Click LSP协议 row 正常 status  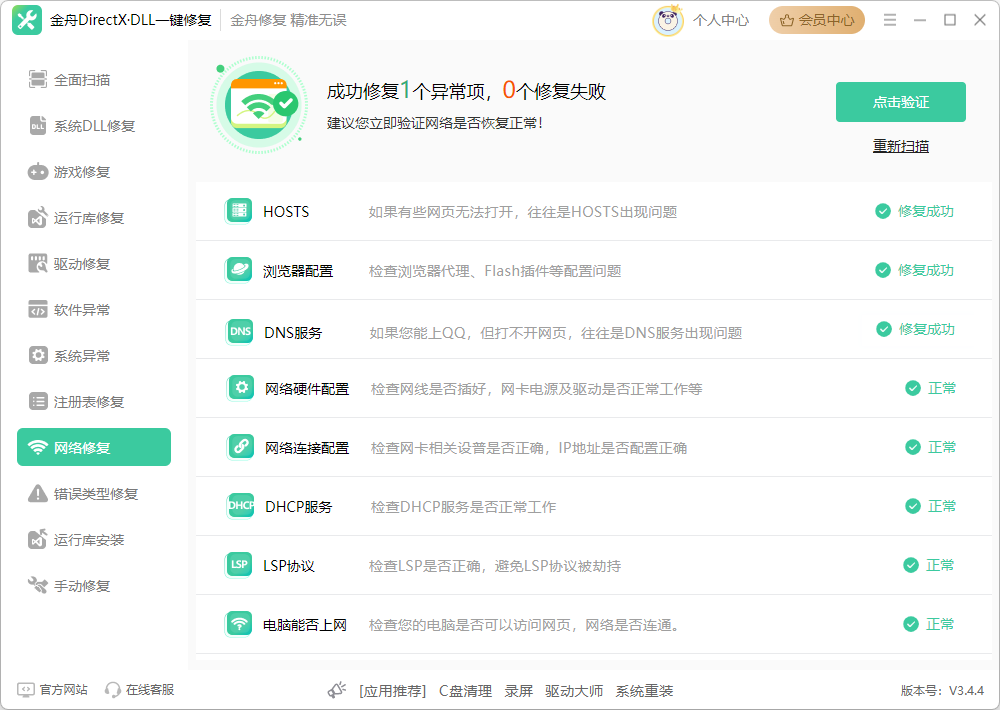[x=929, y=565]
